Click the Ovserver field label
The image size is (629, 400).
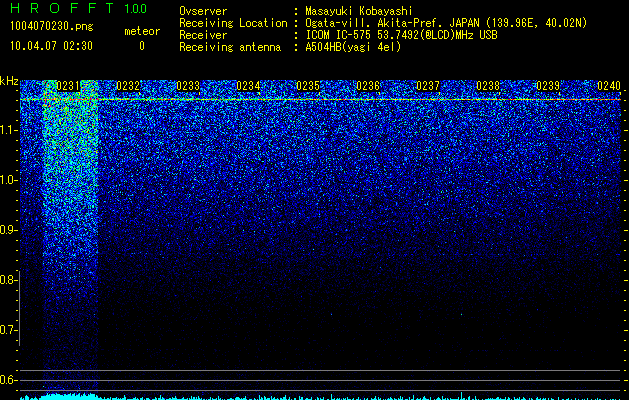[x=203, y=11]
